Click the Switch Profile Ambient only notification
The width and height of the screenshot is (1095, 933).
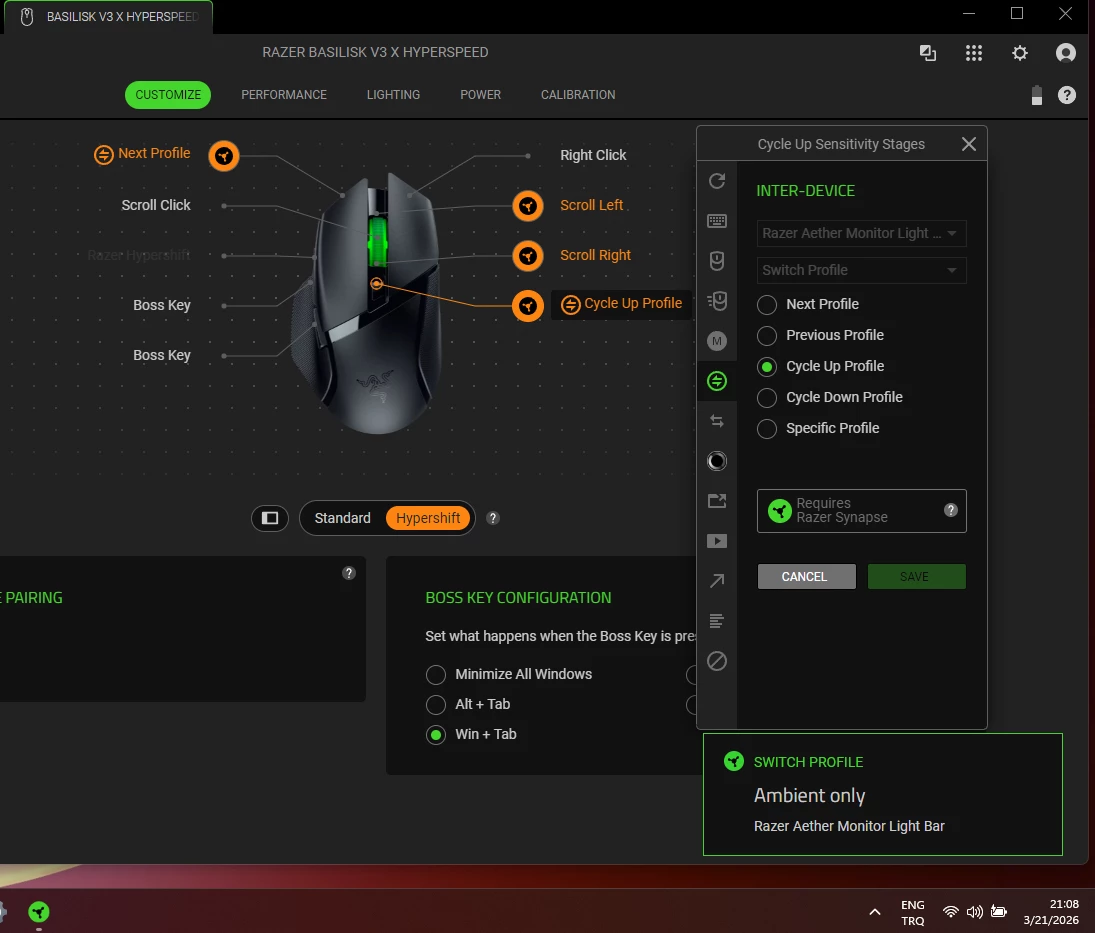[883, 795]
